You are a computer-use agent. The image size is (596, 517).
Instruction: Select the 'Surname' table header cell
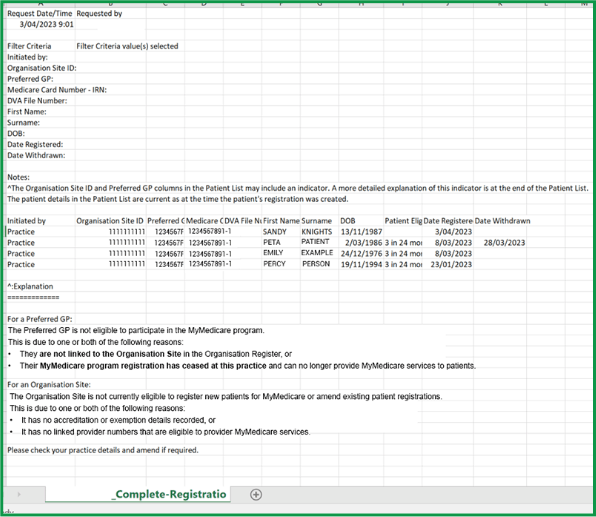click(x=317, y=221)
